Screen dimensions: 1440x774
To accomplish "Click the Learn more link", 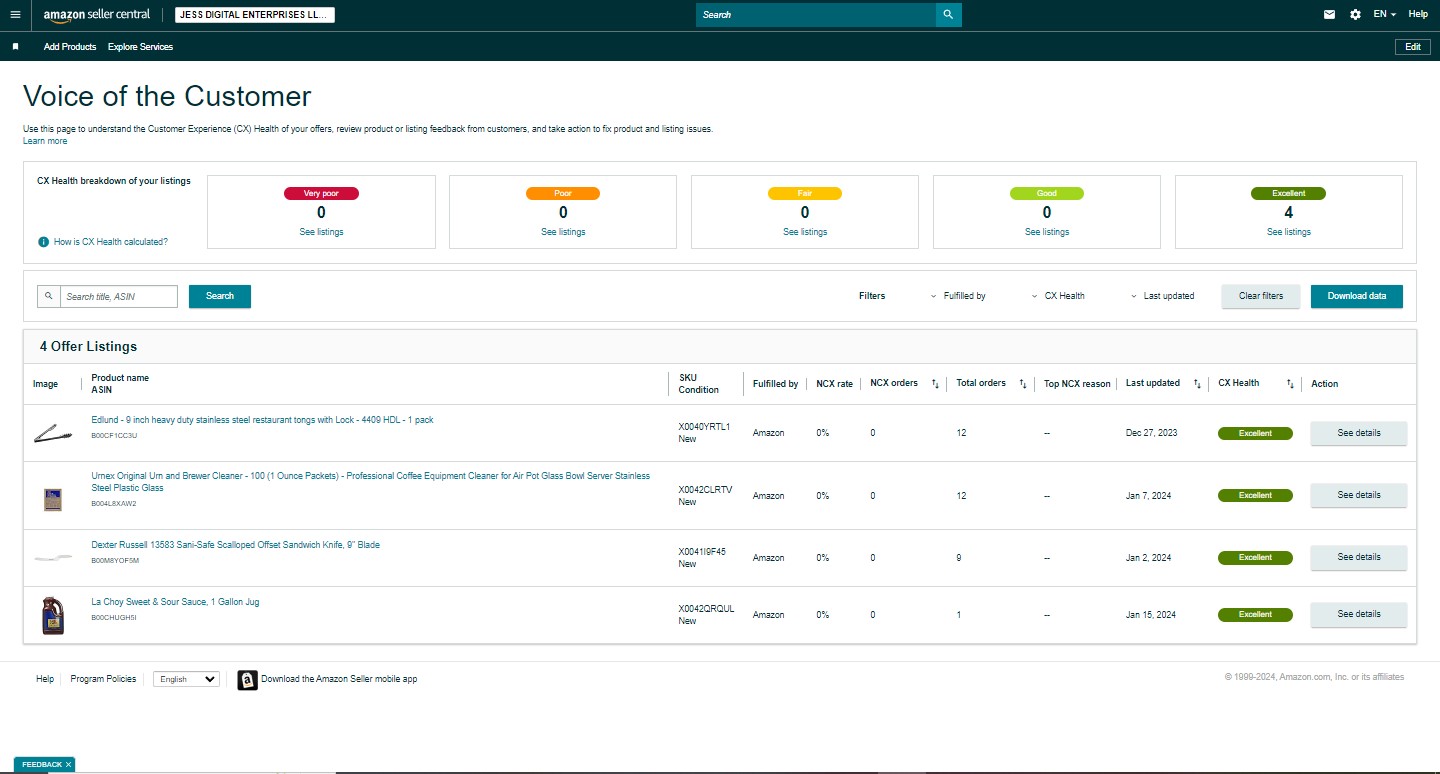I will 45,141.
